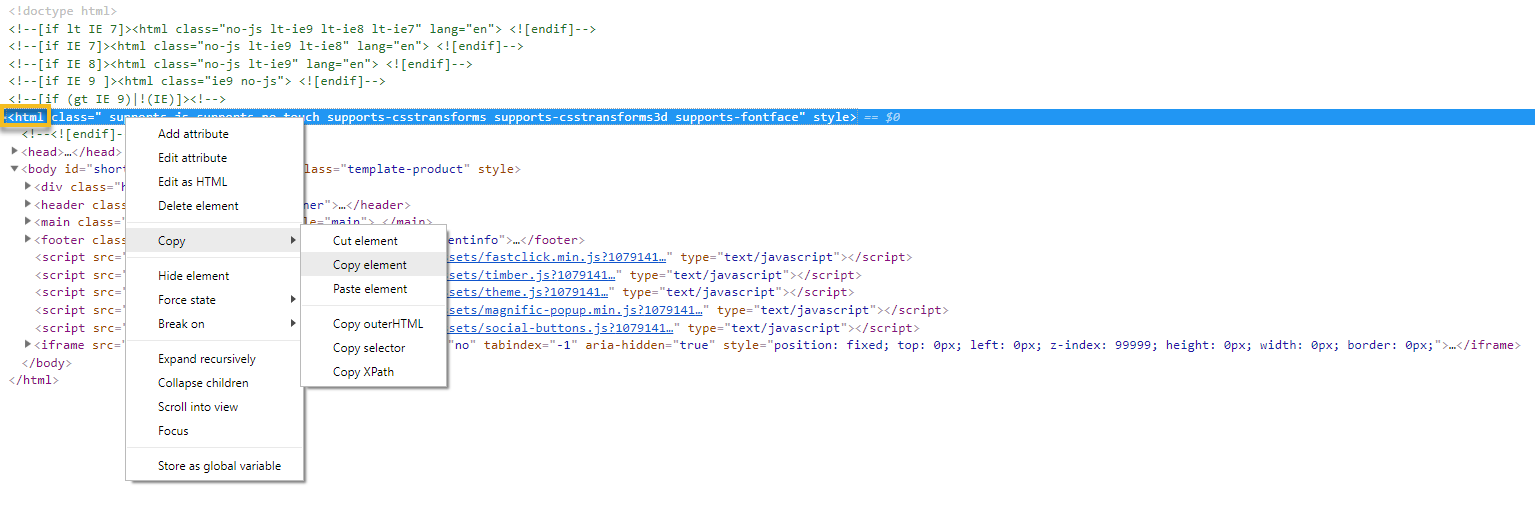The image size is (1535, 527).
Task: Choose Copy element in submenu
Action: pos(374,265)
